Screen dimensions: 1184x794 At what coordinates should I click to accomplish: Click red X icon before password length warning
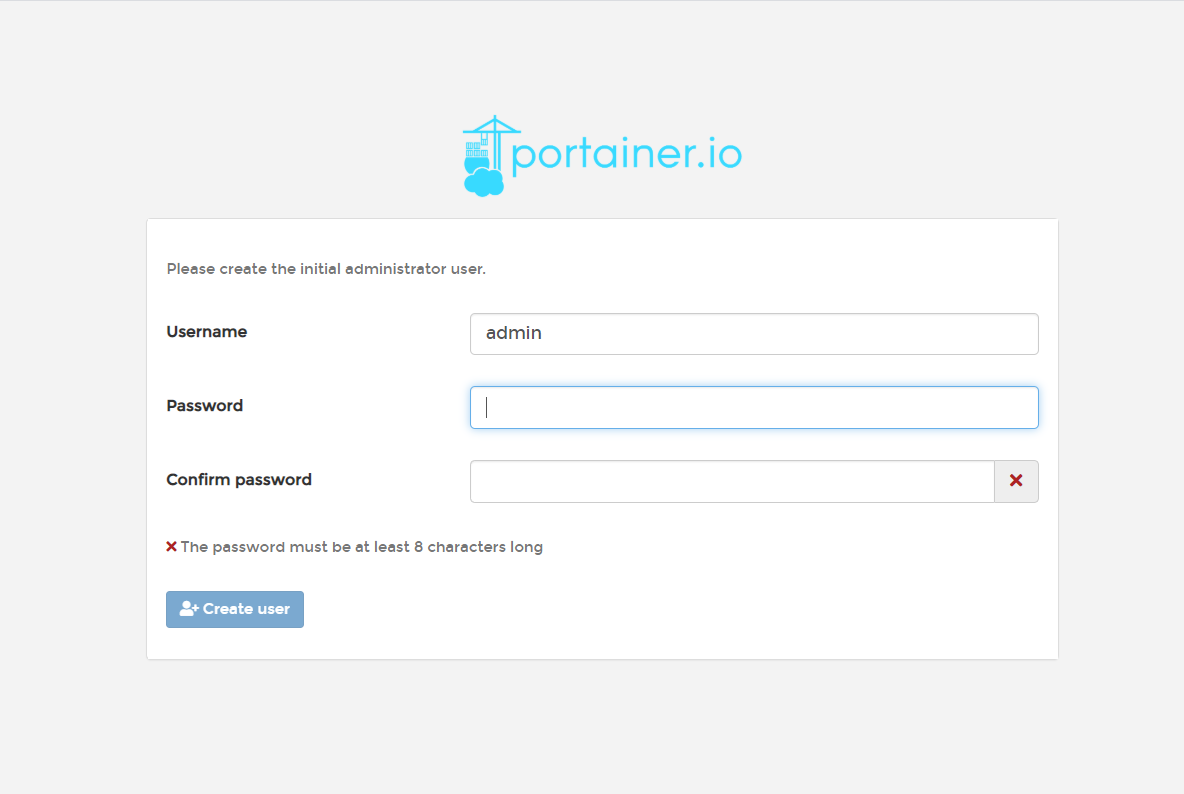(171, 546)
